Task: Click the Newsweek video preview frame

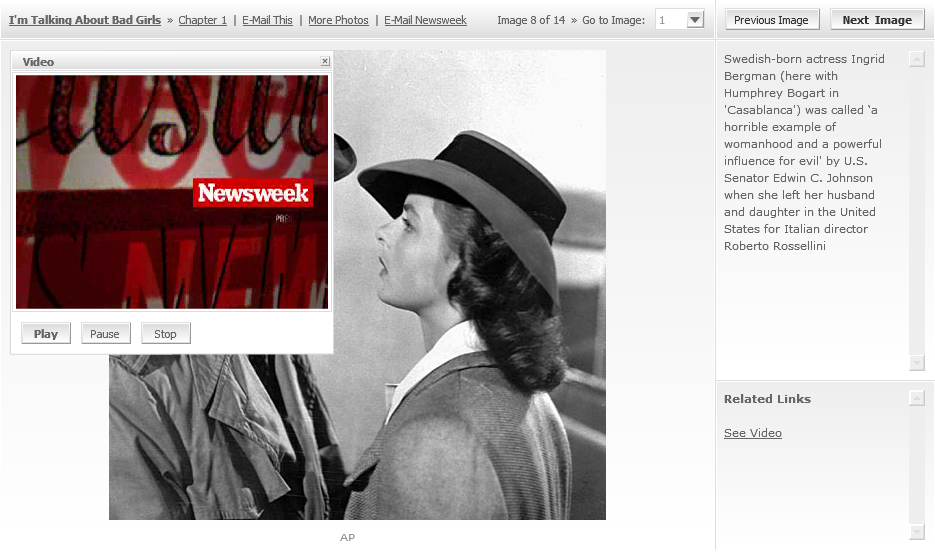Action: pos(172,192)
